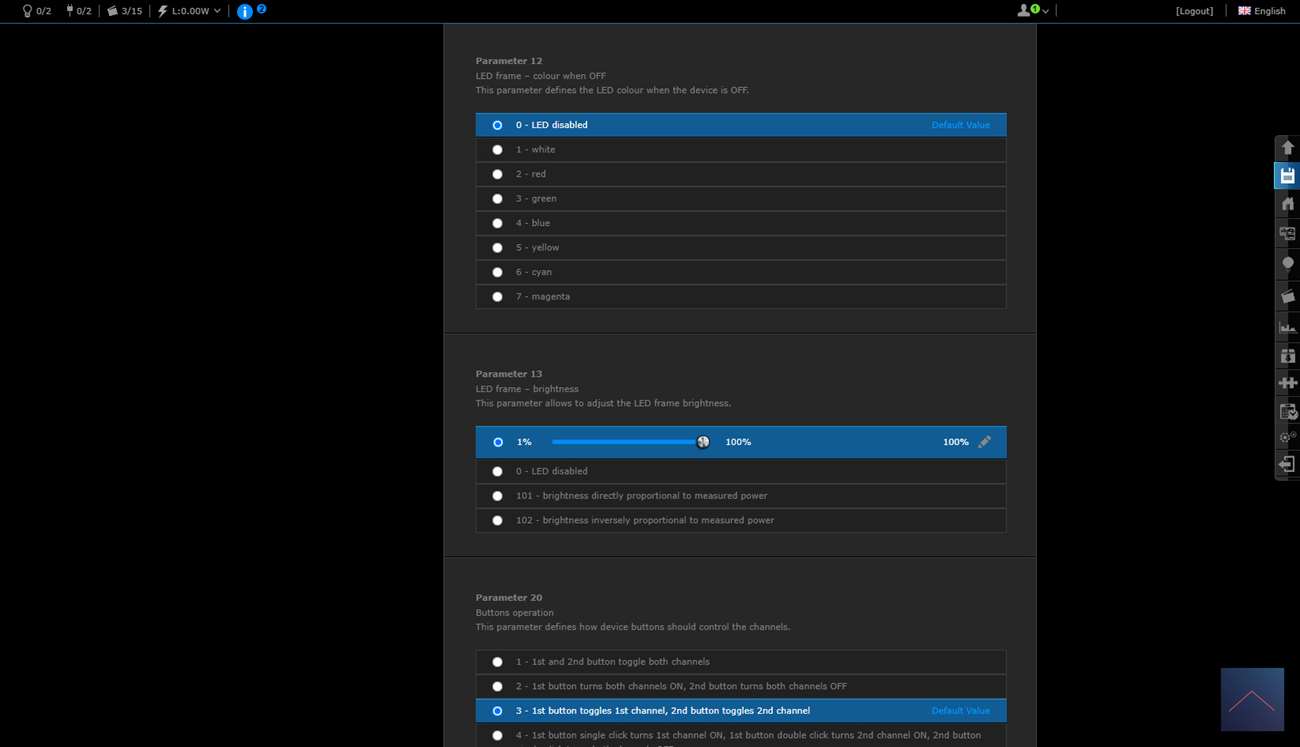Click the blue info notification icon
This screenshot has width=1300, height=747.
(x=245, y=11)
